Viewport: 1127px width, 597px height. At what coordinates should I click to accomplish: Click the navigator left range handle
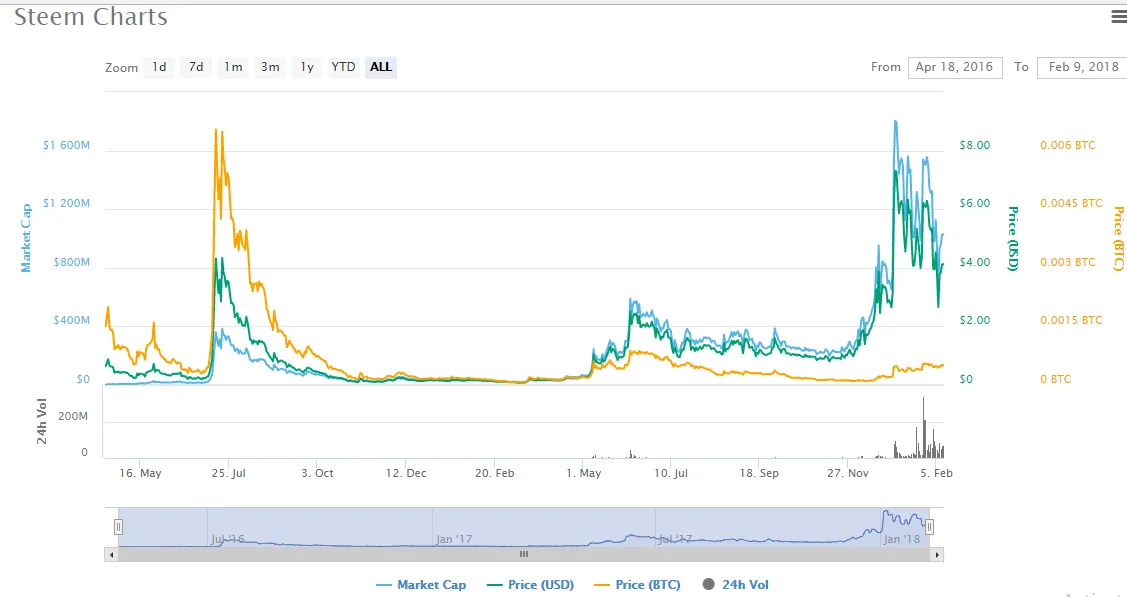(118, 527)
